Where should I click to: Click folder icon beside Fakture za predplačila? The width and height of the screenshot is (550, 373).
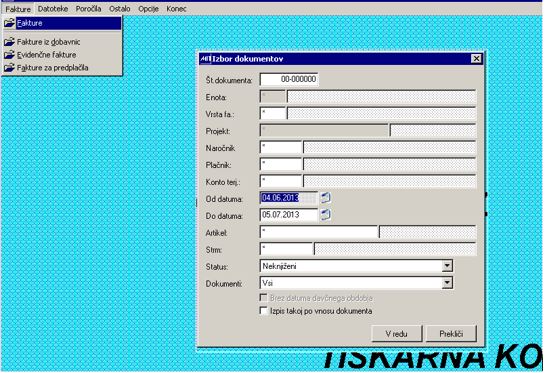tap(9, 68)
